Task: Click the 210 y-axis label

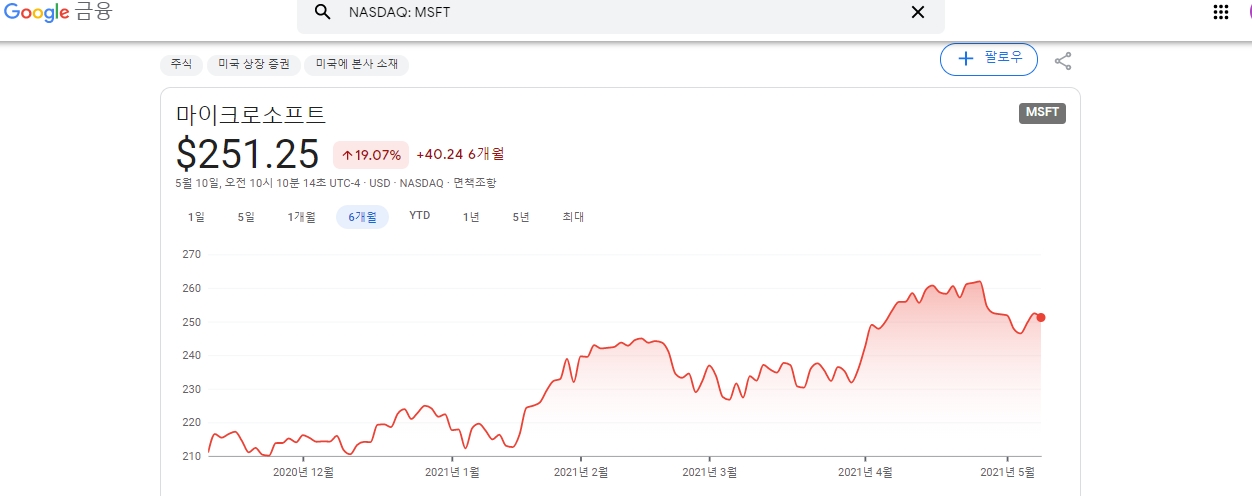Action: click(191, 456)
